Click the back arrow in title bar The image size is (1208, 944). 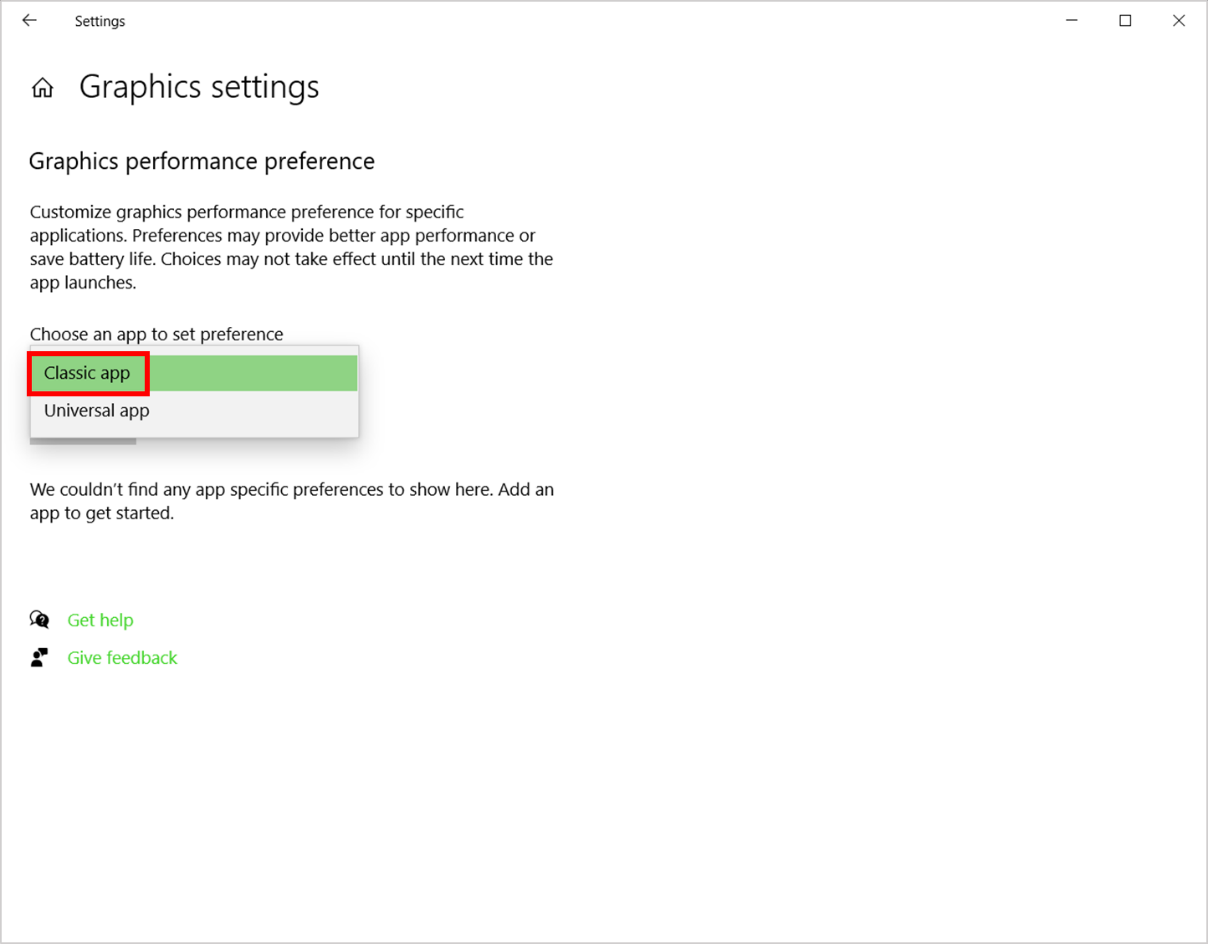point(29,21)
